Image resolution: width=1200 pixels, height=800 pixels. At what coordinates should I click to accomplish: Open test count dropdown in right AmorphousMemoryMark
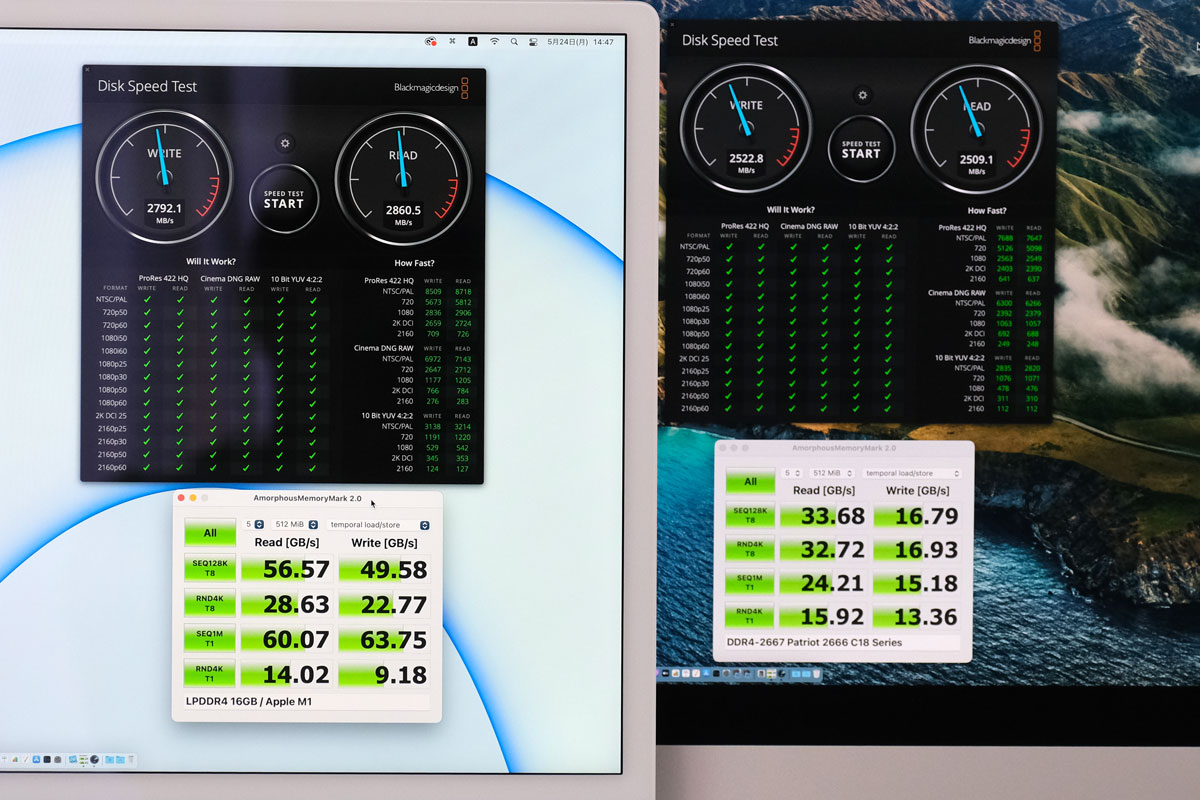[792, 473]
